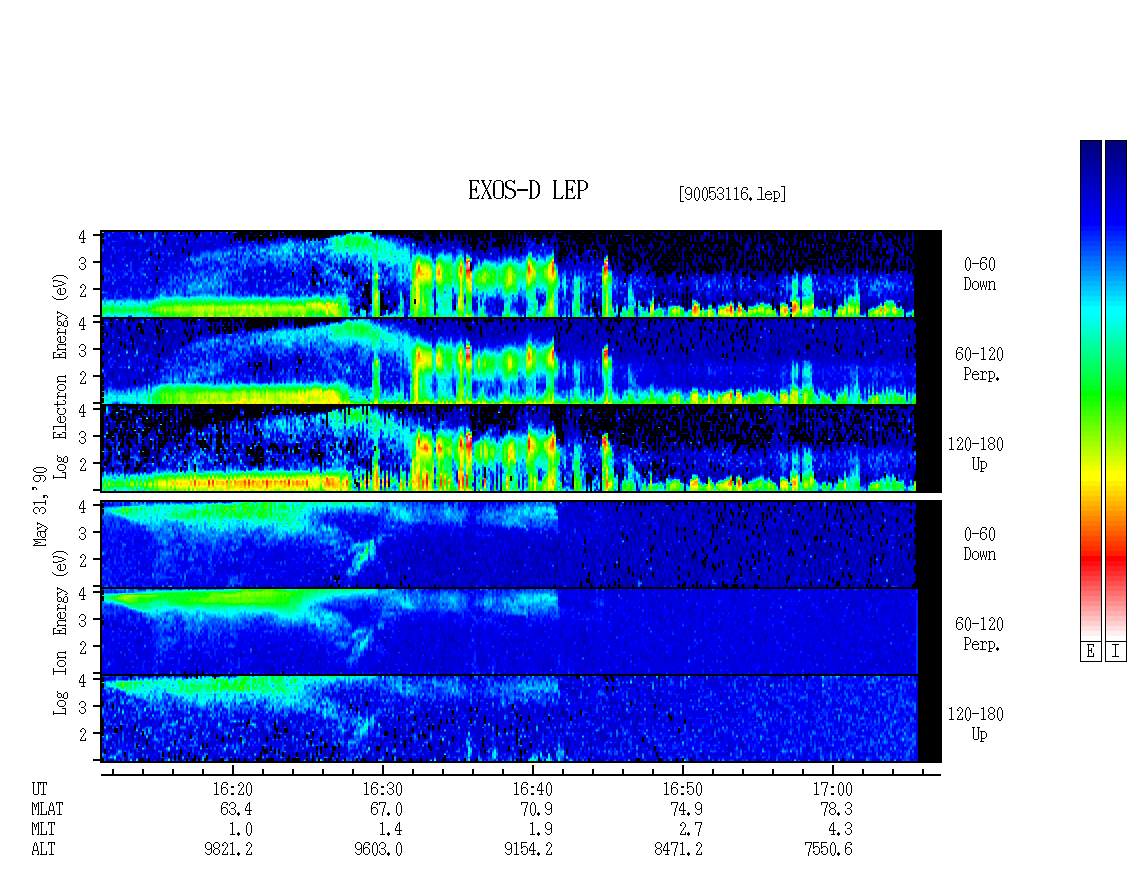The width and height of the screenshot is (1130, 875).
Task: Click MLT value 1.4
Action: tap(390, 830)
